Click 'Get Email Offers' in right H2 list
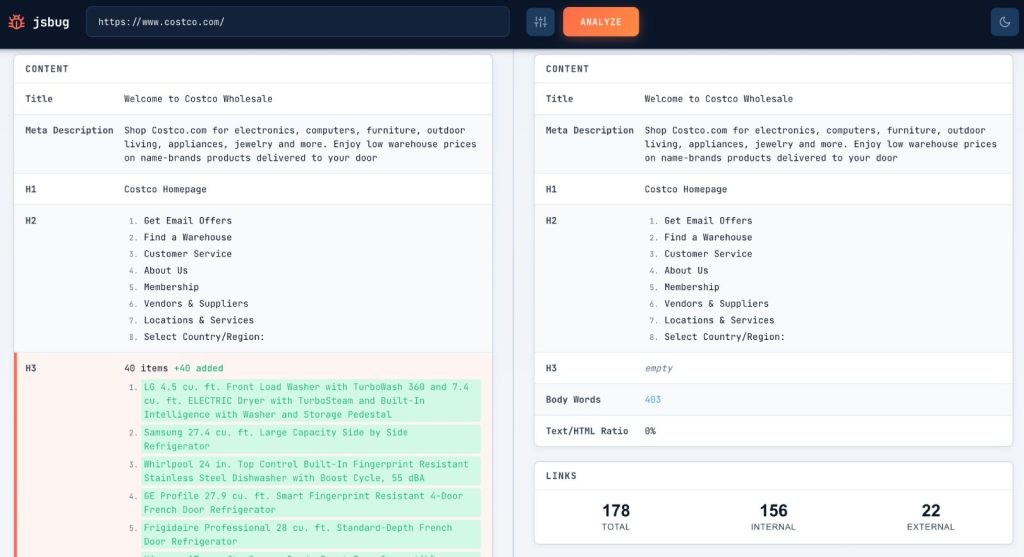 point(708,221)
